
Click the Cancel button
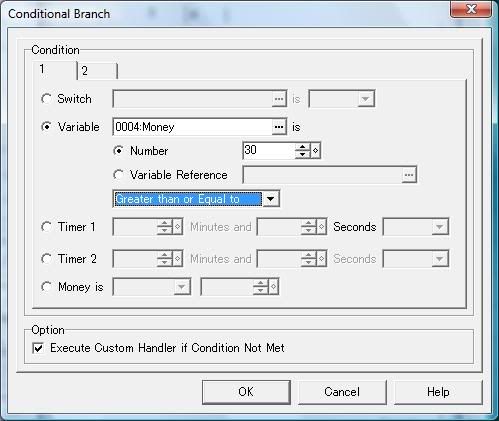342,392
